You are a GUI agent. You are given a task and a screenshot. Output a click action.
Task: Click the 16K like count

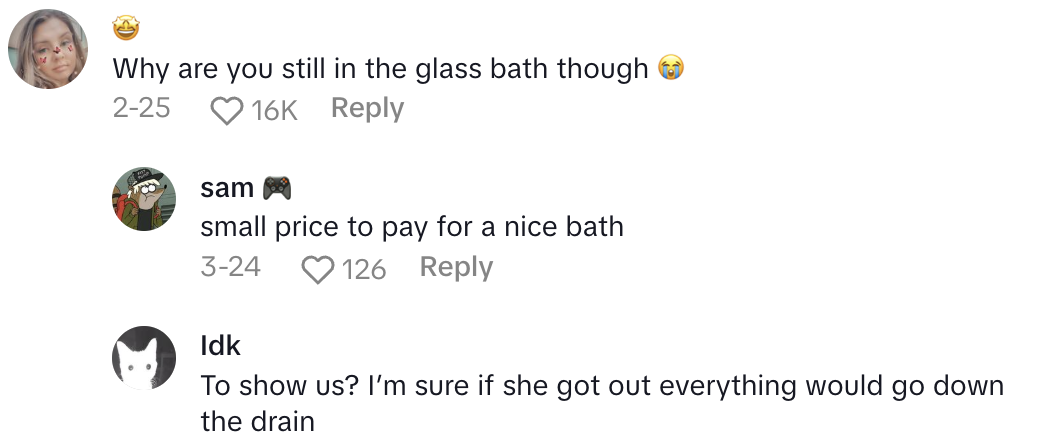275,110
